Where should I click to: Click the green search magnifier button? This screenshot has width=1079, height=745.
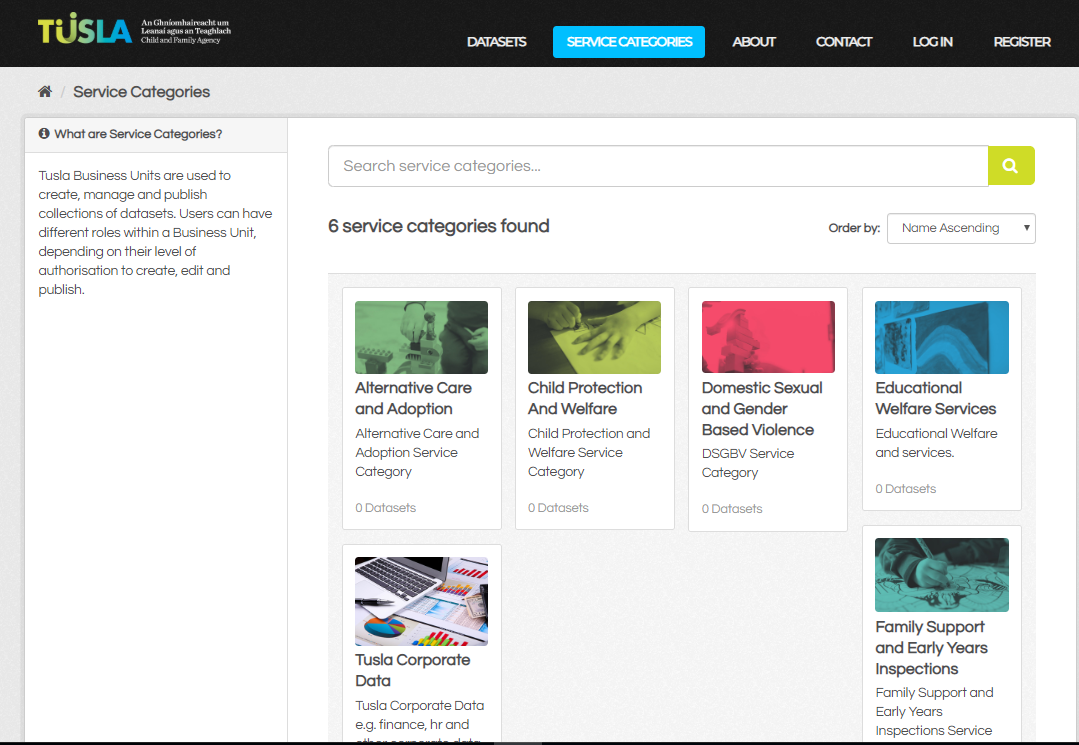click(x=1011, y=166)
